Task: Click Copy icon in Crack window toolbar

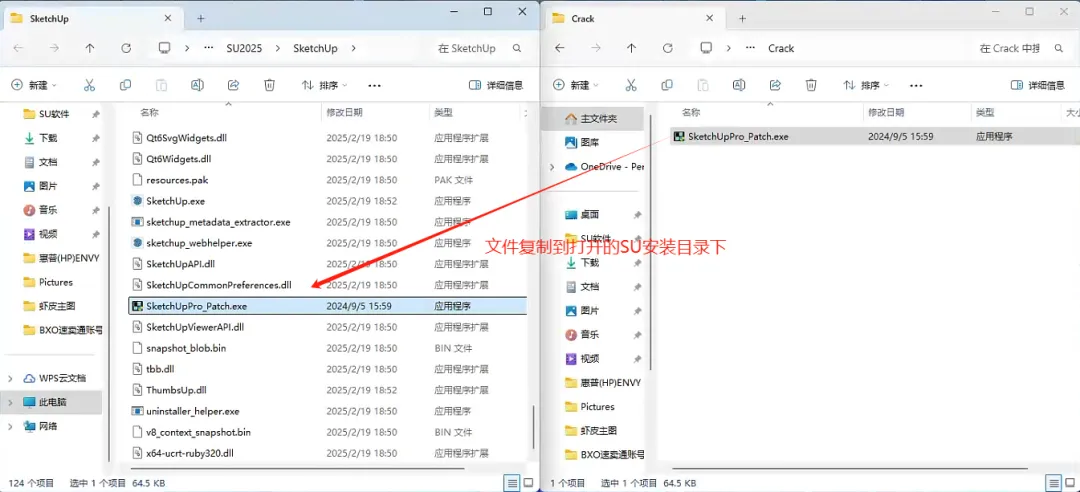Action: coord(667,85)
